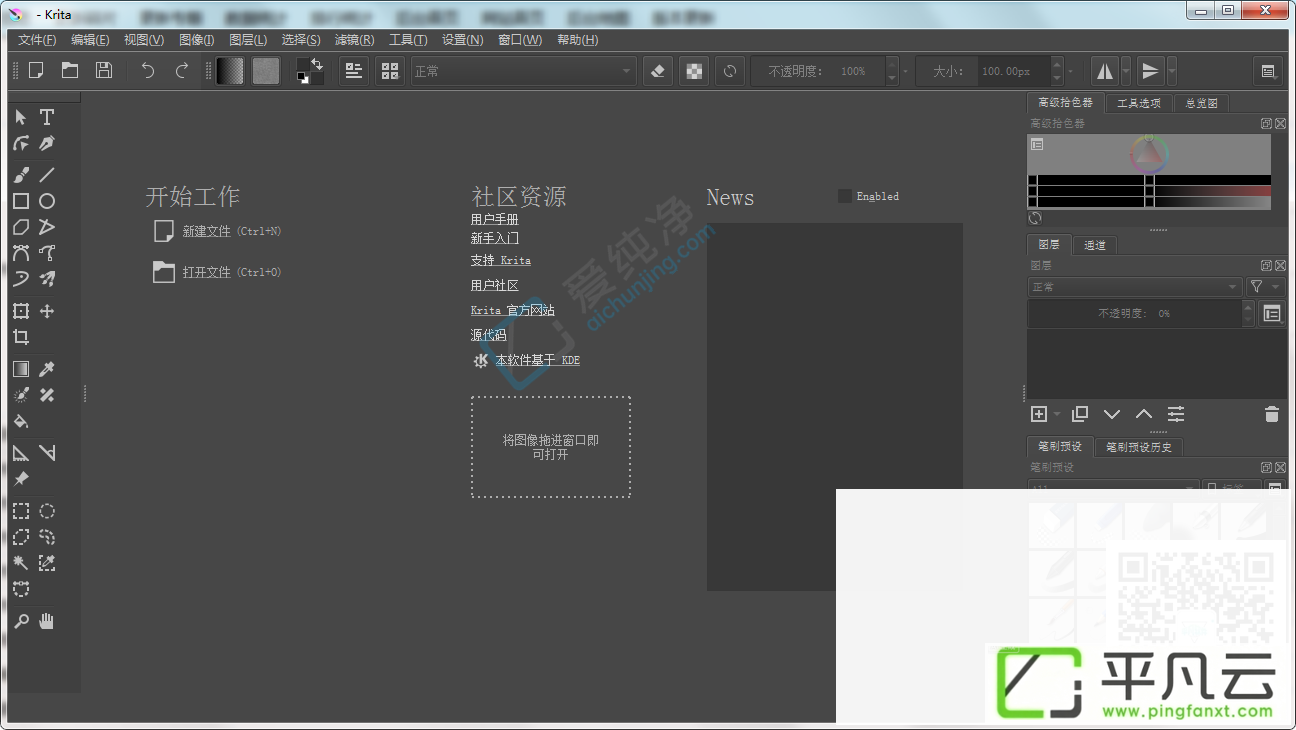
Task: Toggle vertical mirror tool
Action: pos(1151,71)
